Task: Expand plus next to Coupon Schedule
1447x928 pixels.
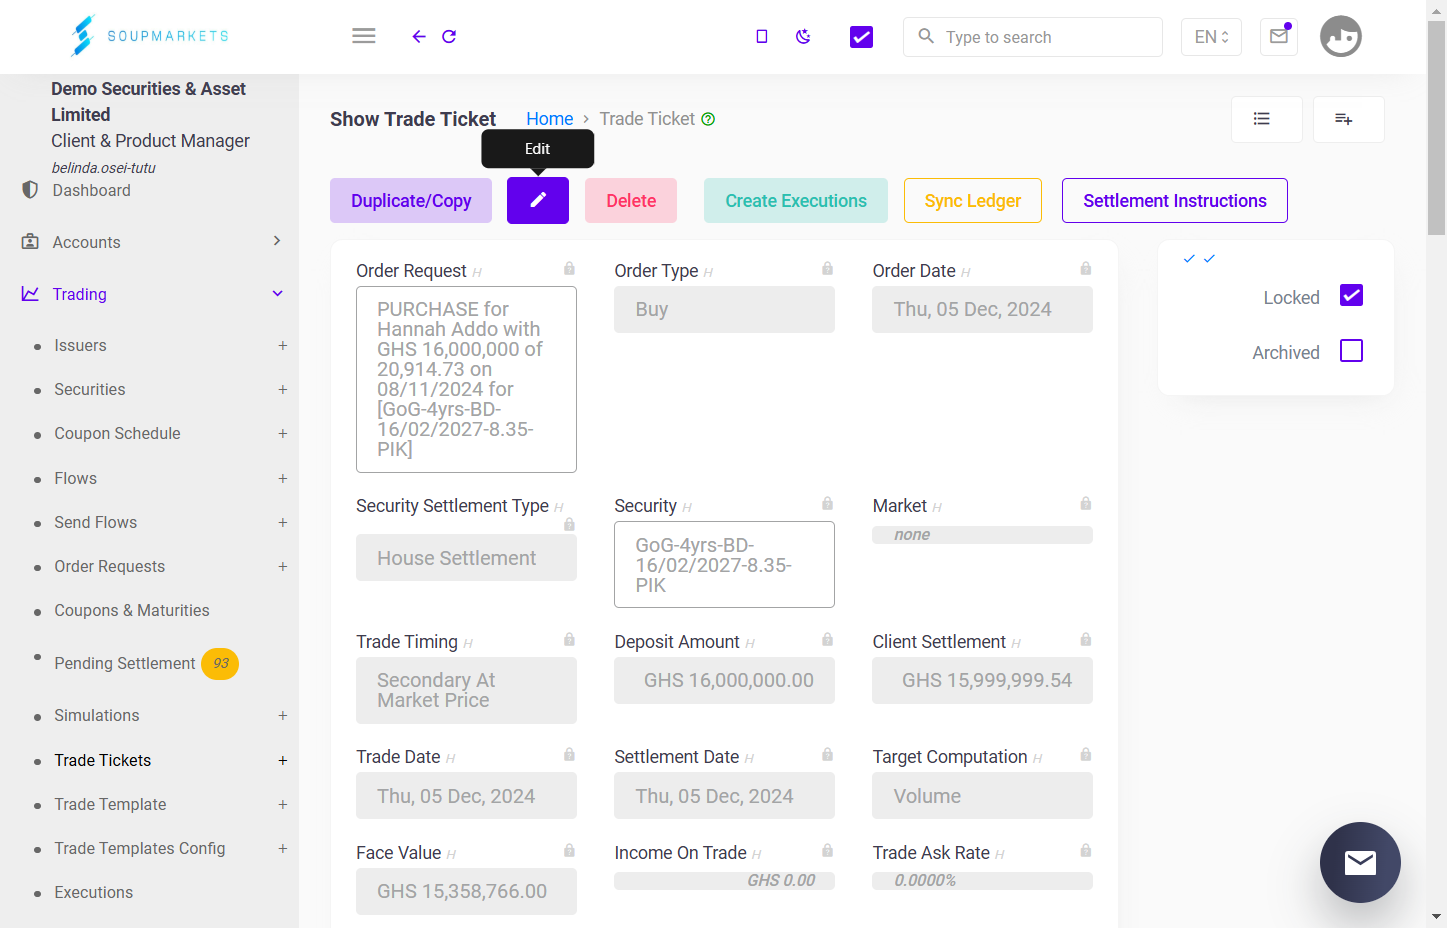Action: point(283,433)
